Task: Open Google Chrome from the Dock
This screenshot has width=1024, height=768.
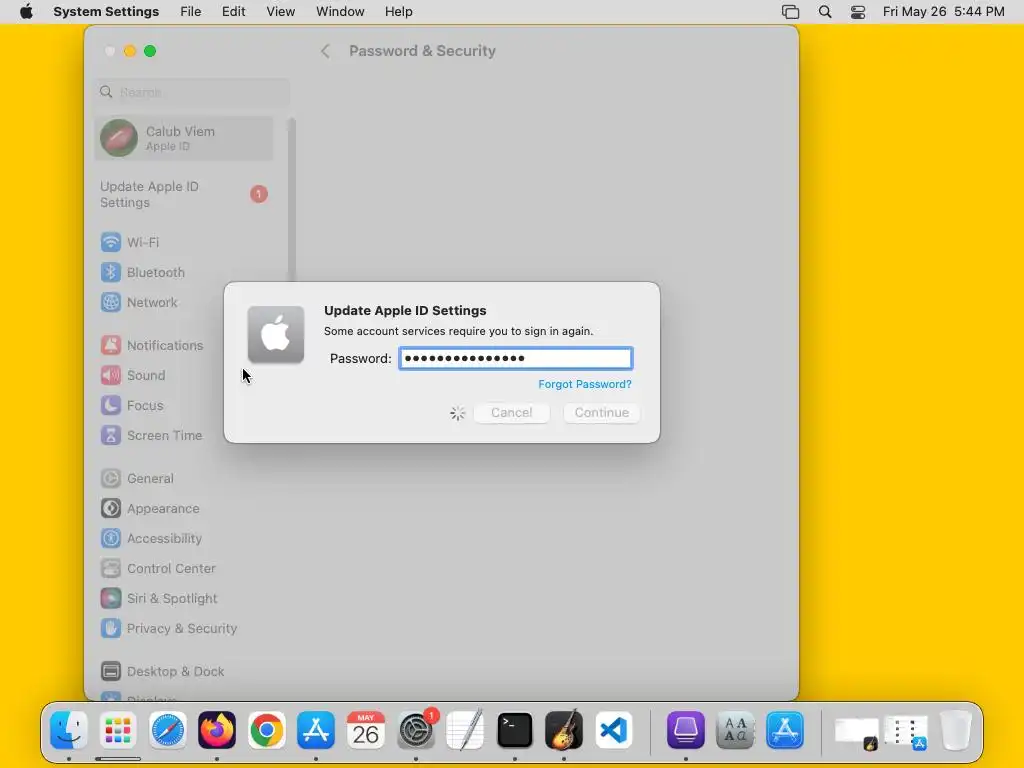Action: coord(266,730)
